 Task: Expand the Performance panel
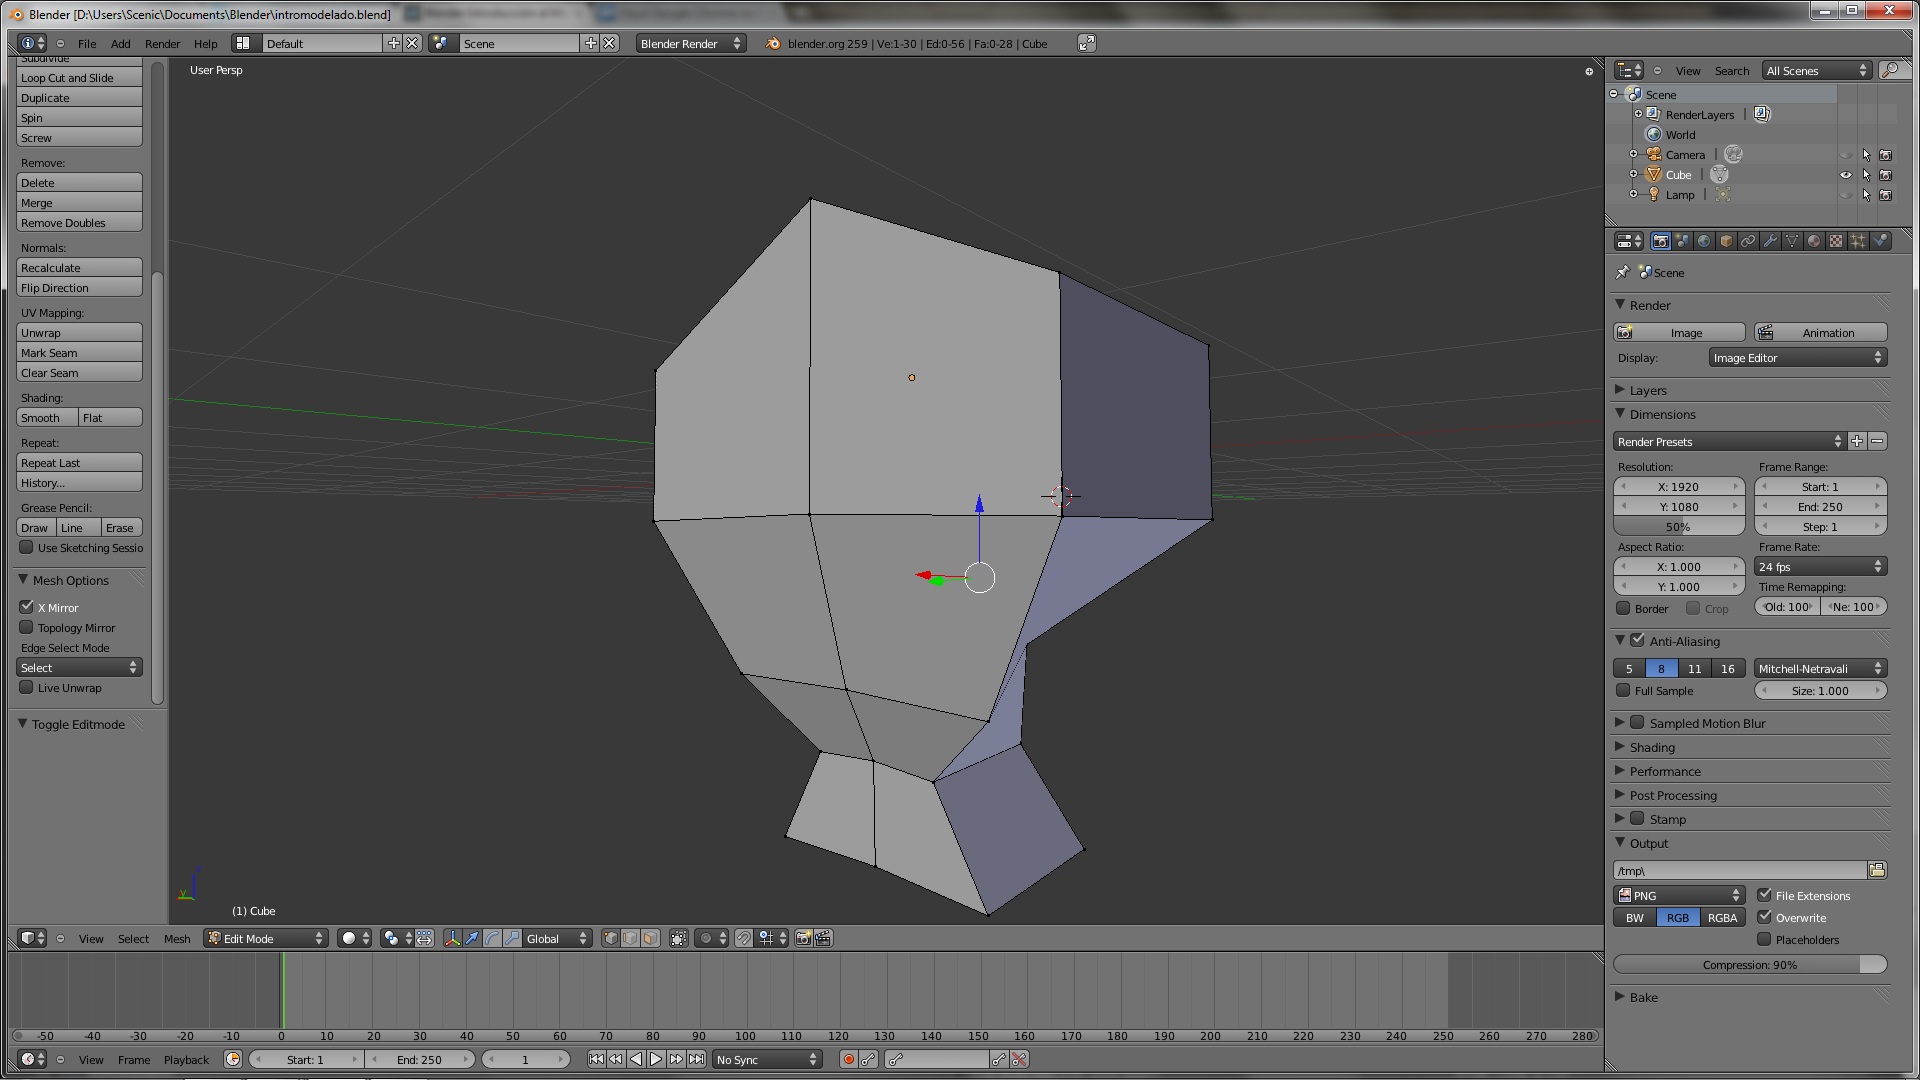pos(1664,771)
